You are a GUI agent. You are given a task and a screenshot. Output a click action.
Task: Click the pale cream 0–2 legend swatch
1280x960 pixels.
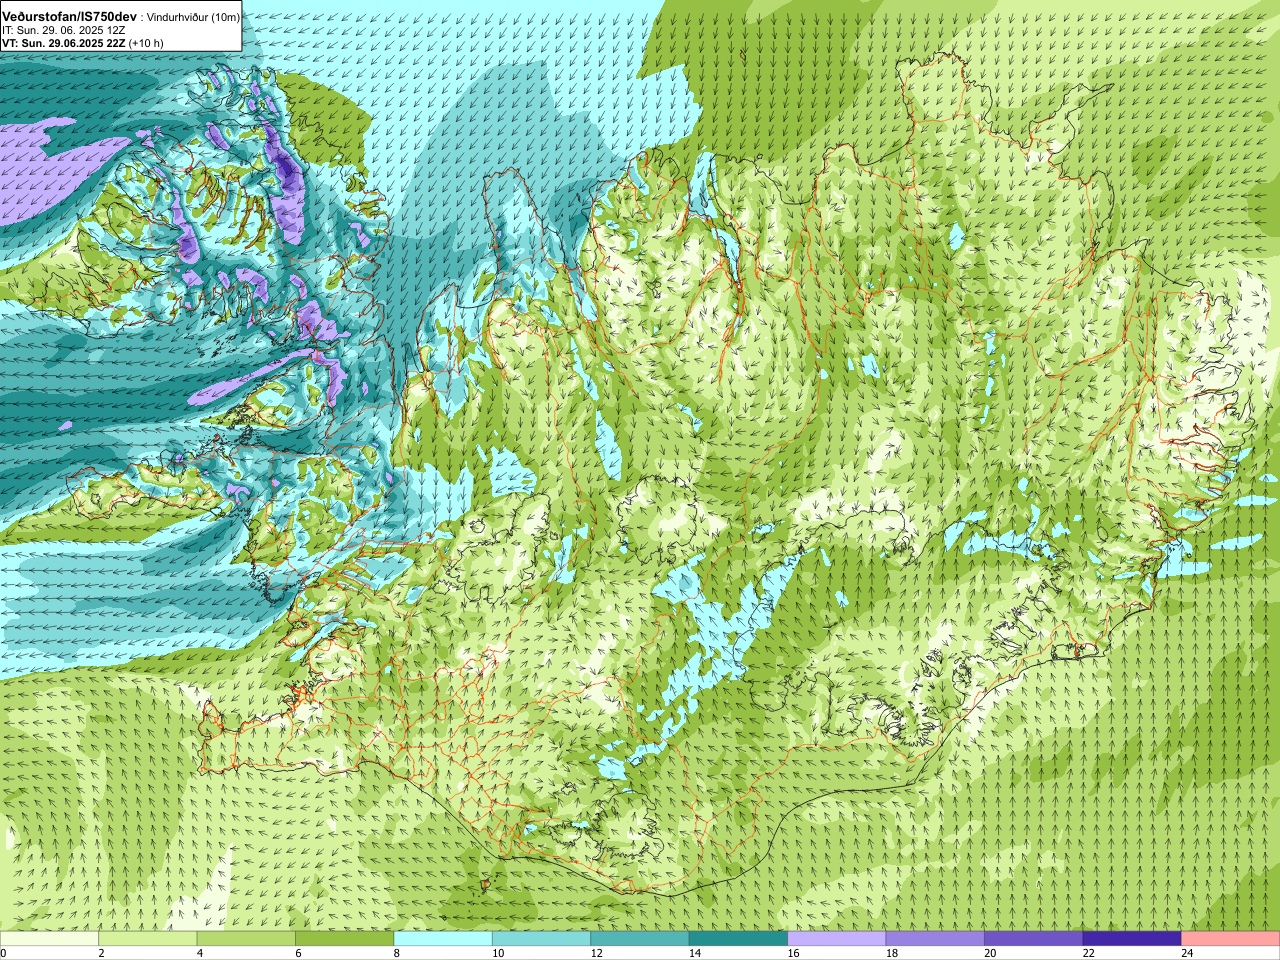49,939
